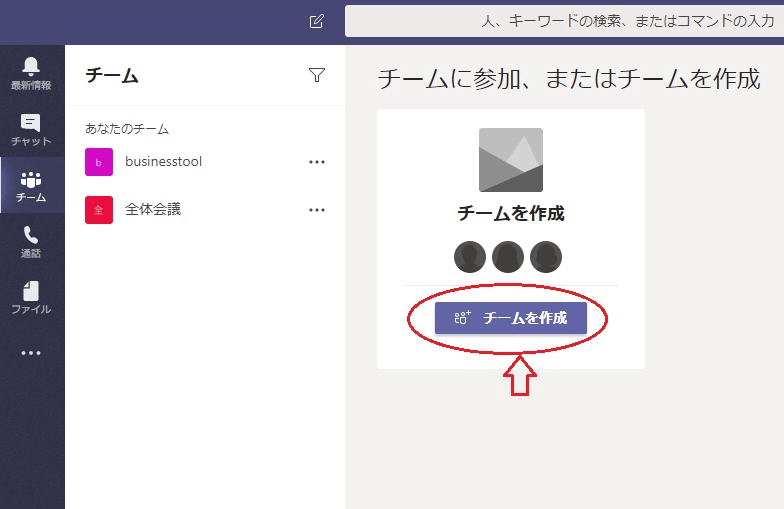Open more options for businesstool team
The height and width of the screenshot is (509, 784).
[317, 162]
